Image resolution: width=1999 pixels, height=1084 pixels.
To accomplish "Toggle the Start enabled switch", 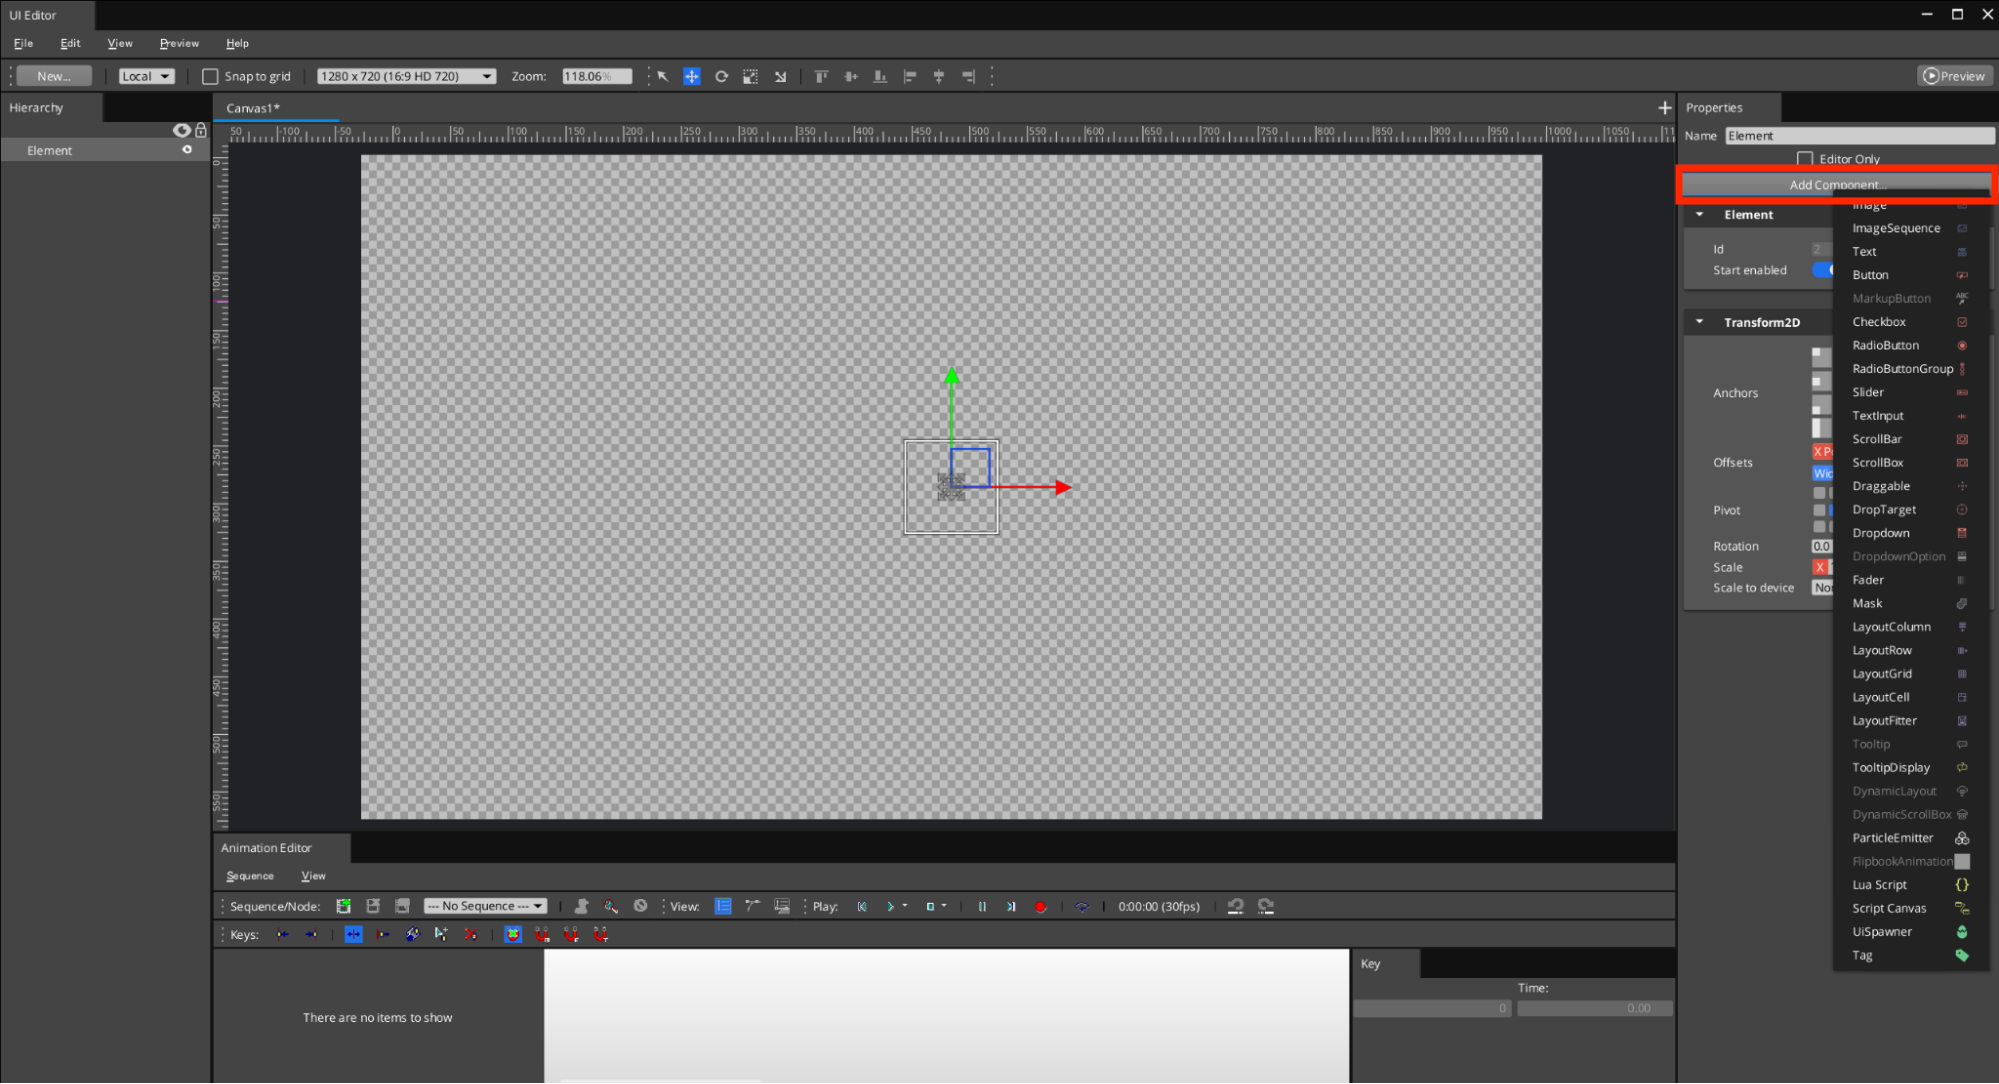I will pyautogui.click(x=1822, y=270).
